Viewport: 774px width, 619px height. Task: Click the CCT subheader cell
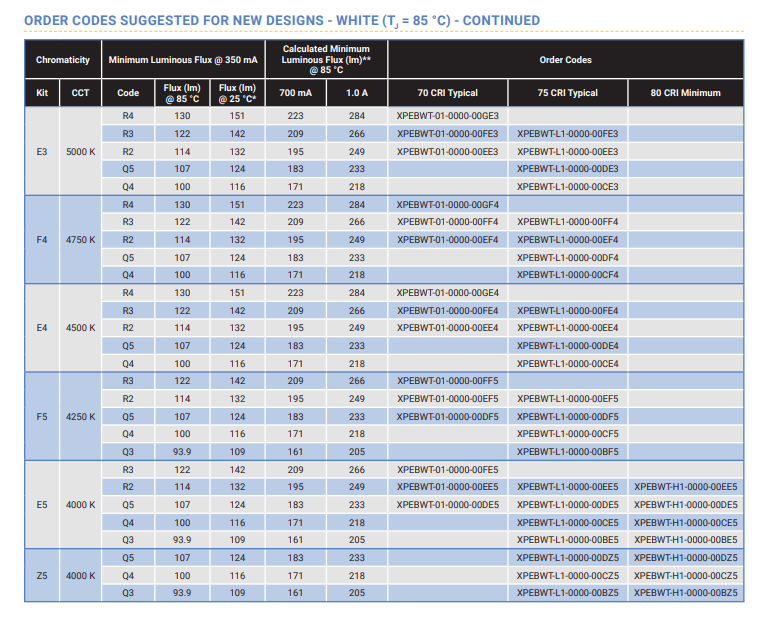(80, 93)
